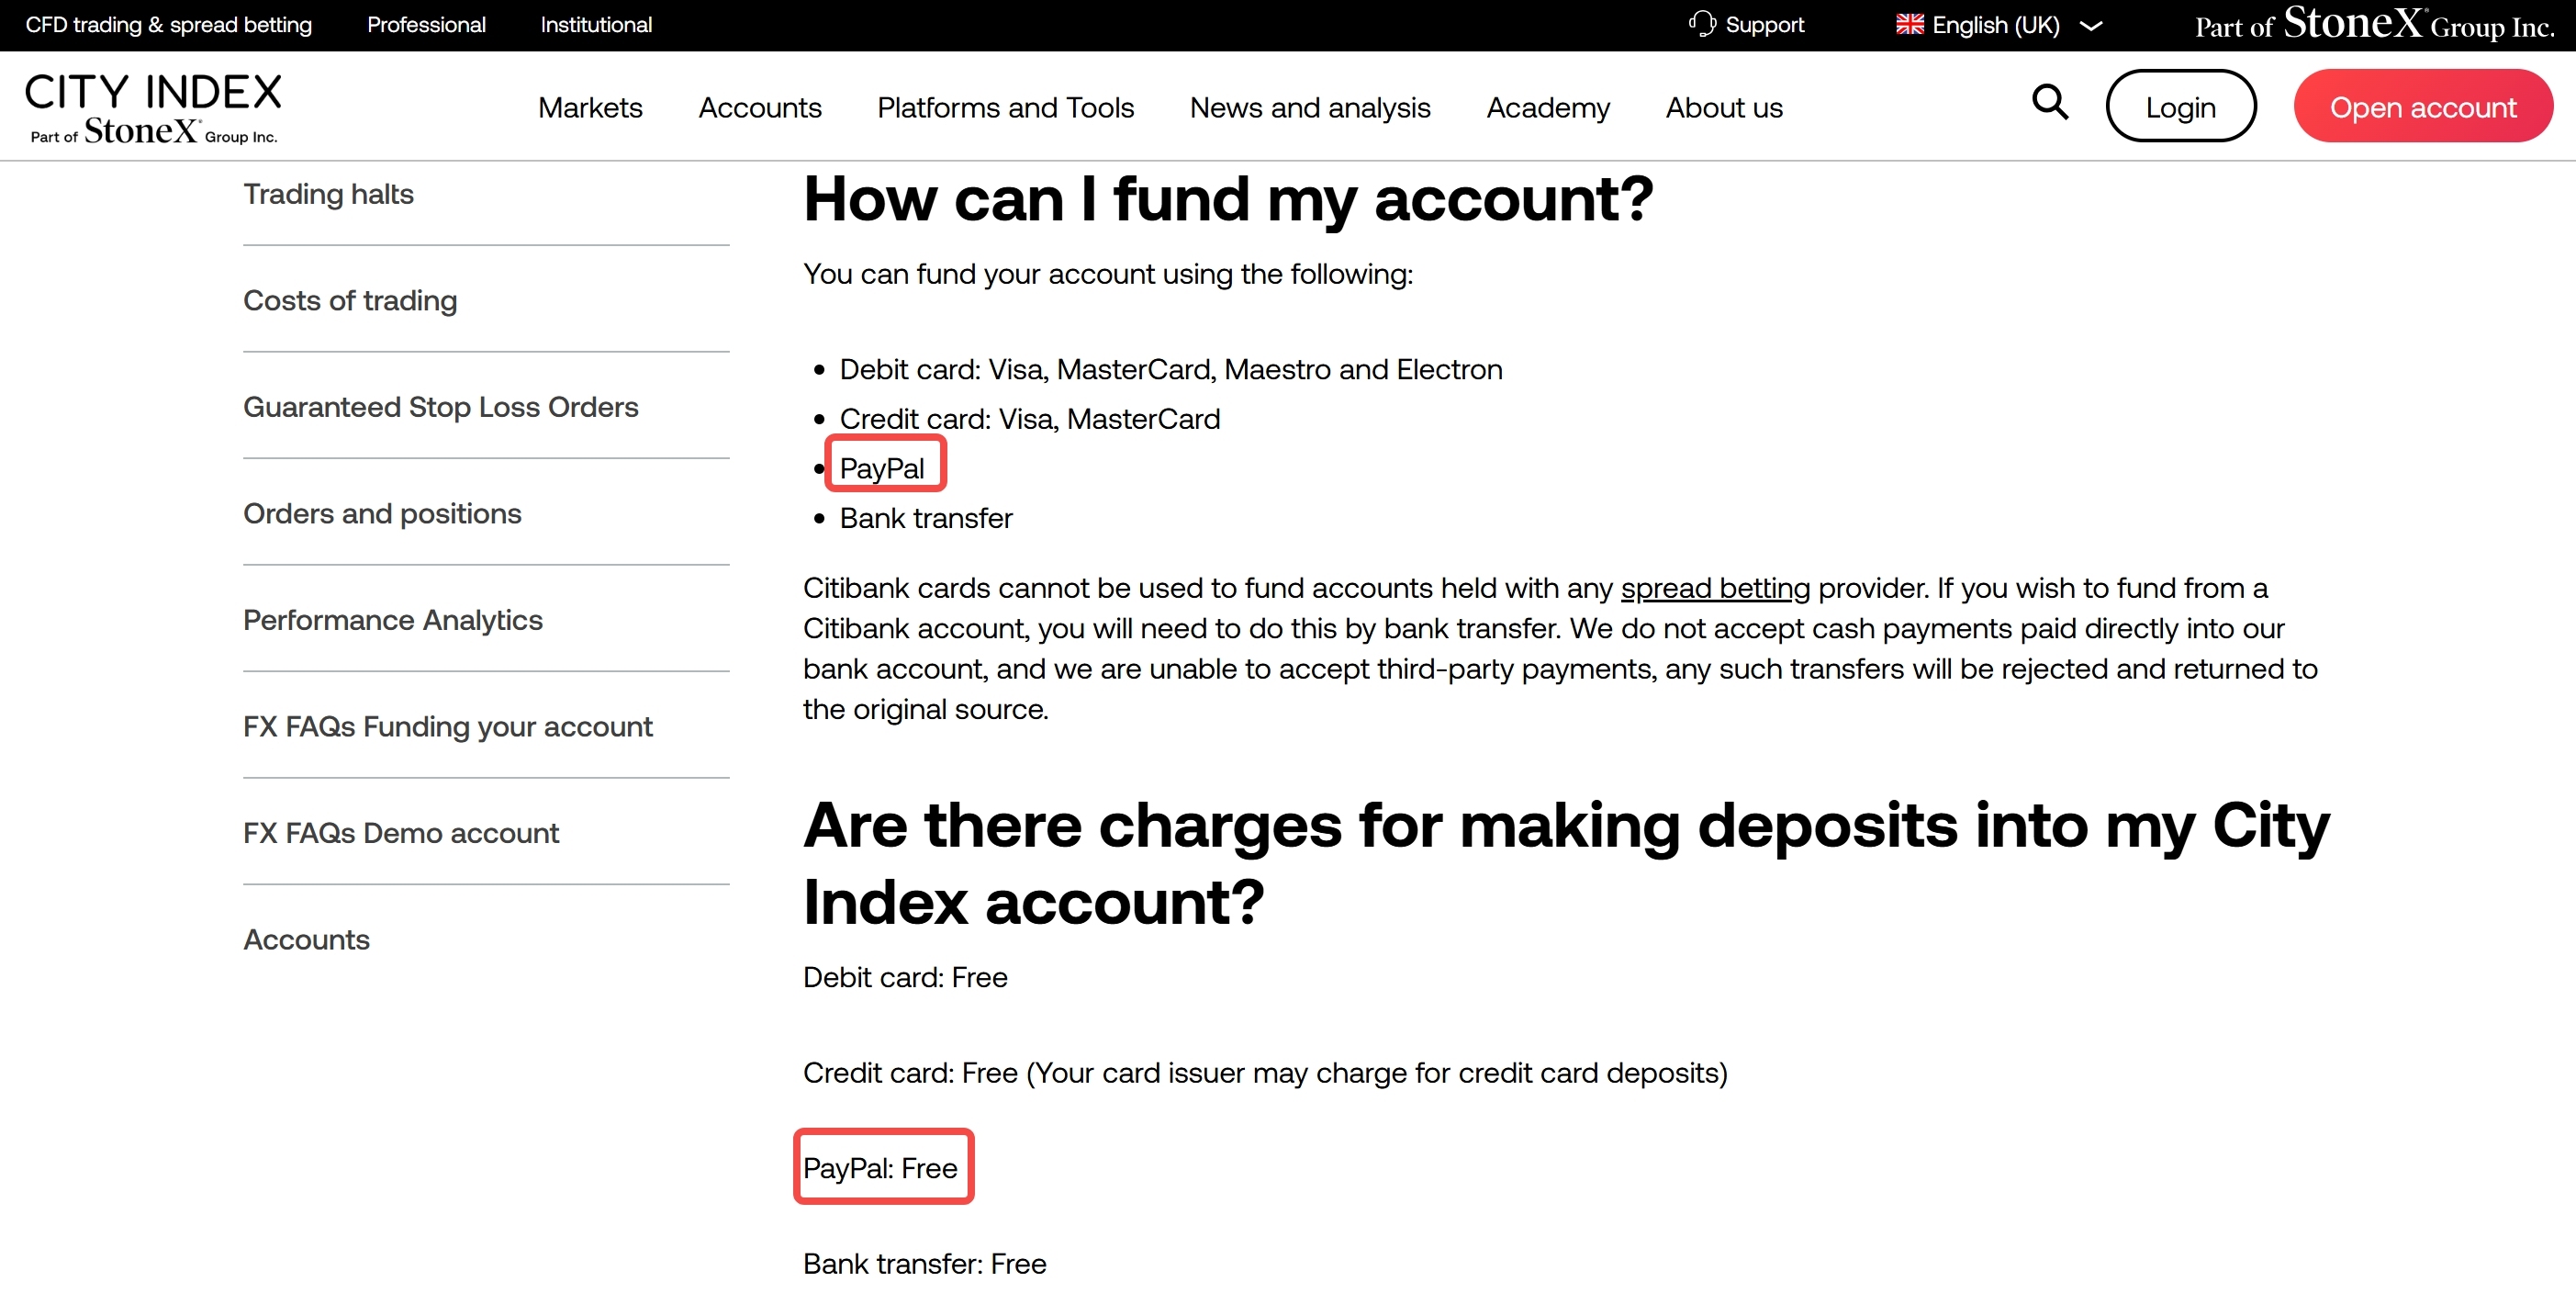This screenshot has height=1293, width=2576.
Task: Click 'Credit card: Visa, MasterCard' bullet
Action: [x=1030, y=419]
